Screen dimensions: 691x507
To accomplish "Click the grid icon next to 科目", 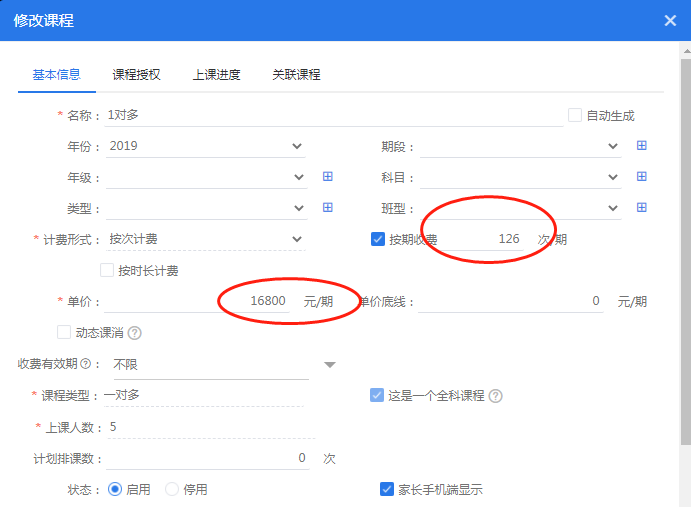I will (642, 177).
